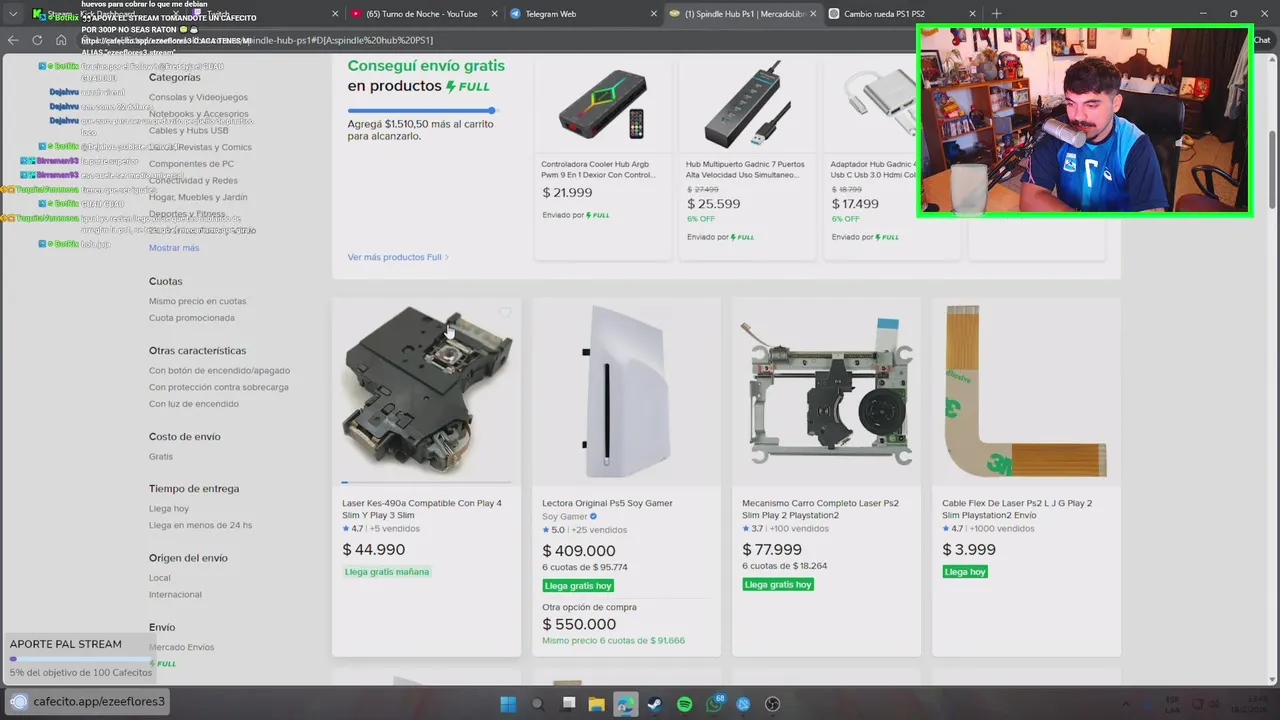Viewport: 1280px width, 720px height.
Task: Open Windows taskbar search
Action: coord(537,704)
